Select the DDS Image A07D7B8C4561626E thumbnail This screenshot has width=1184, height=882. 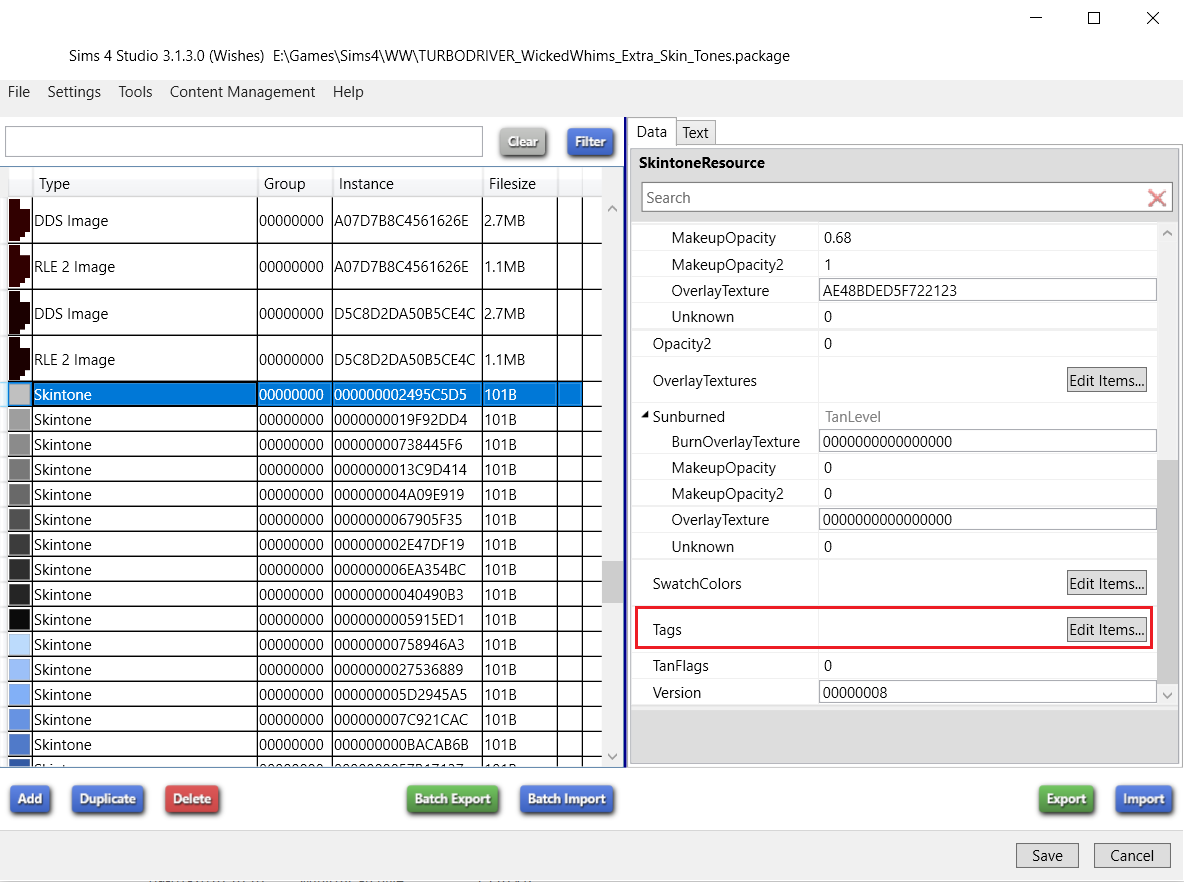tap(20, 220)
